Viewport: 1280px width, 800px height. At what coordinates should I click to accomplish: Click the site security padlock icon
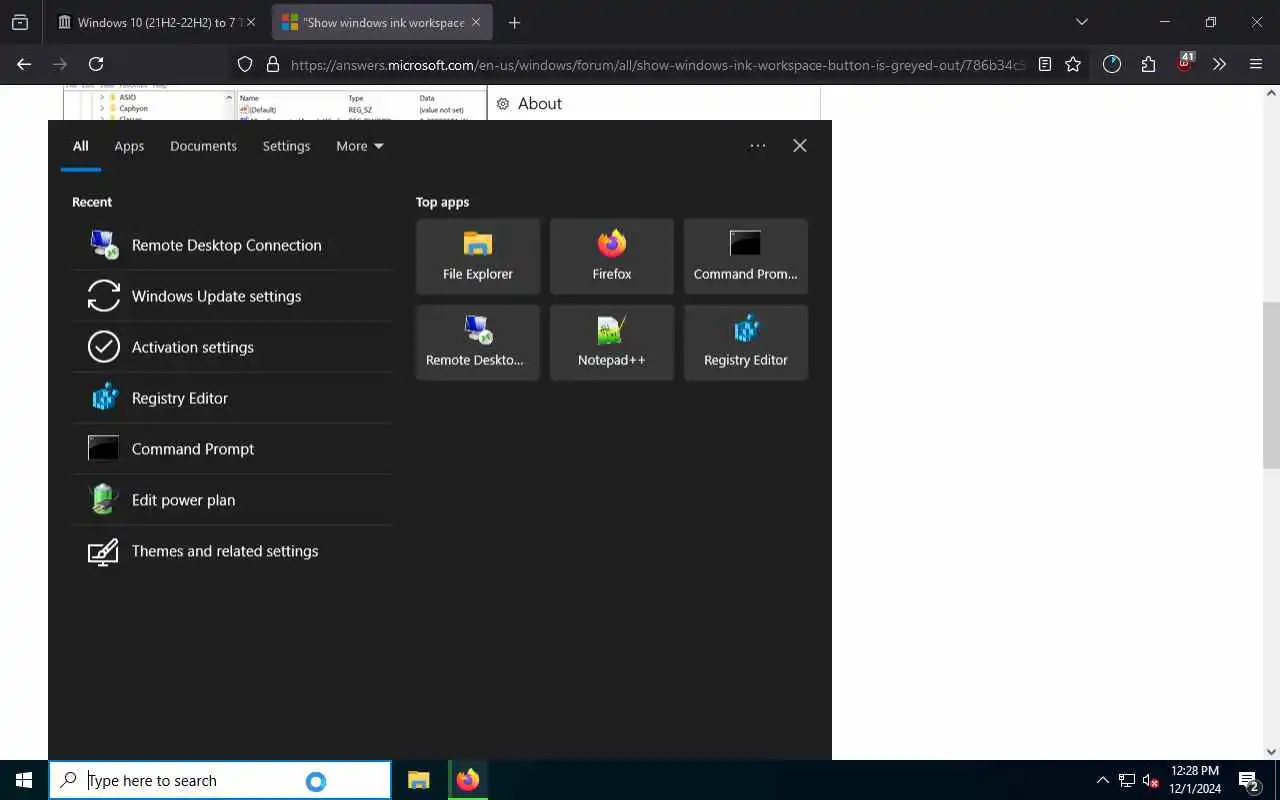272,64
